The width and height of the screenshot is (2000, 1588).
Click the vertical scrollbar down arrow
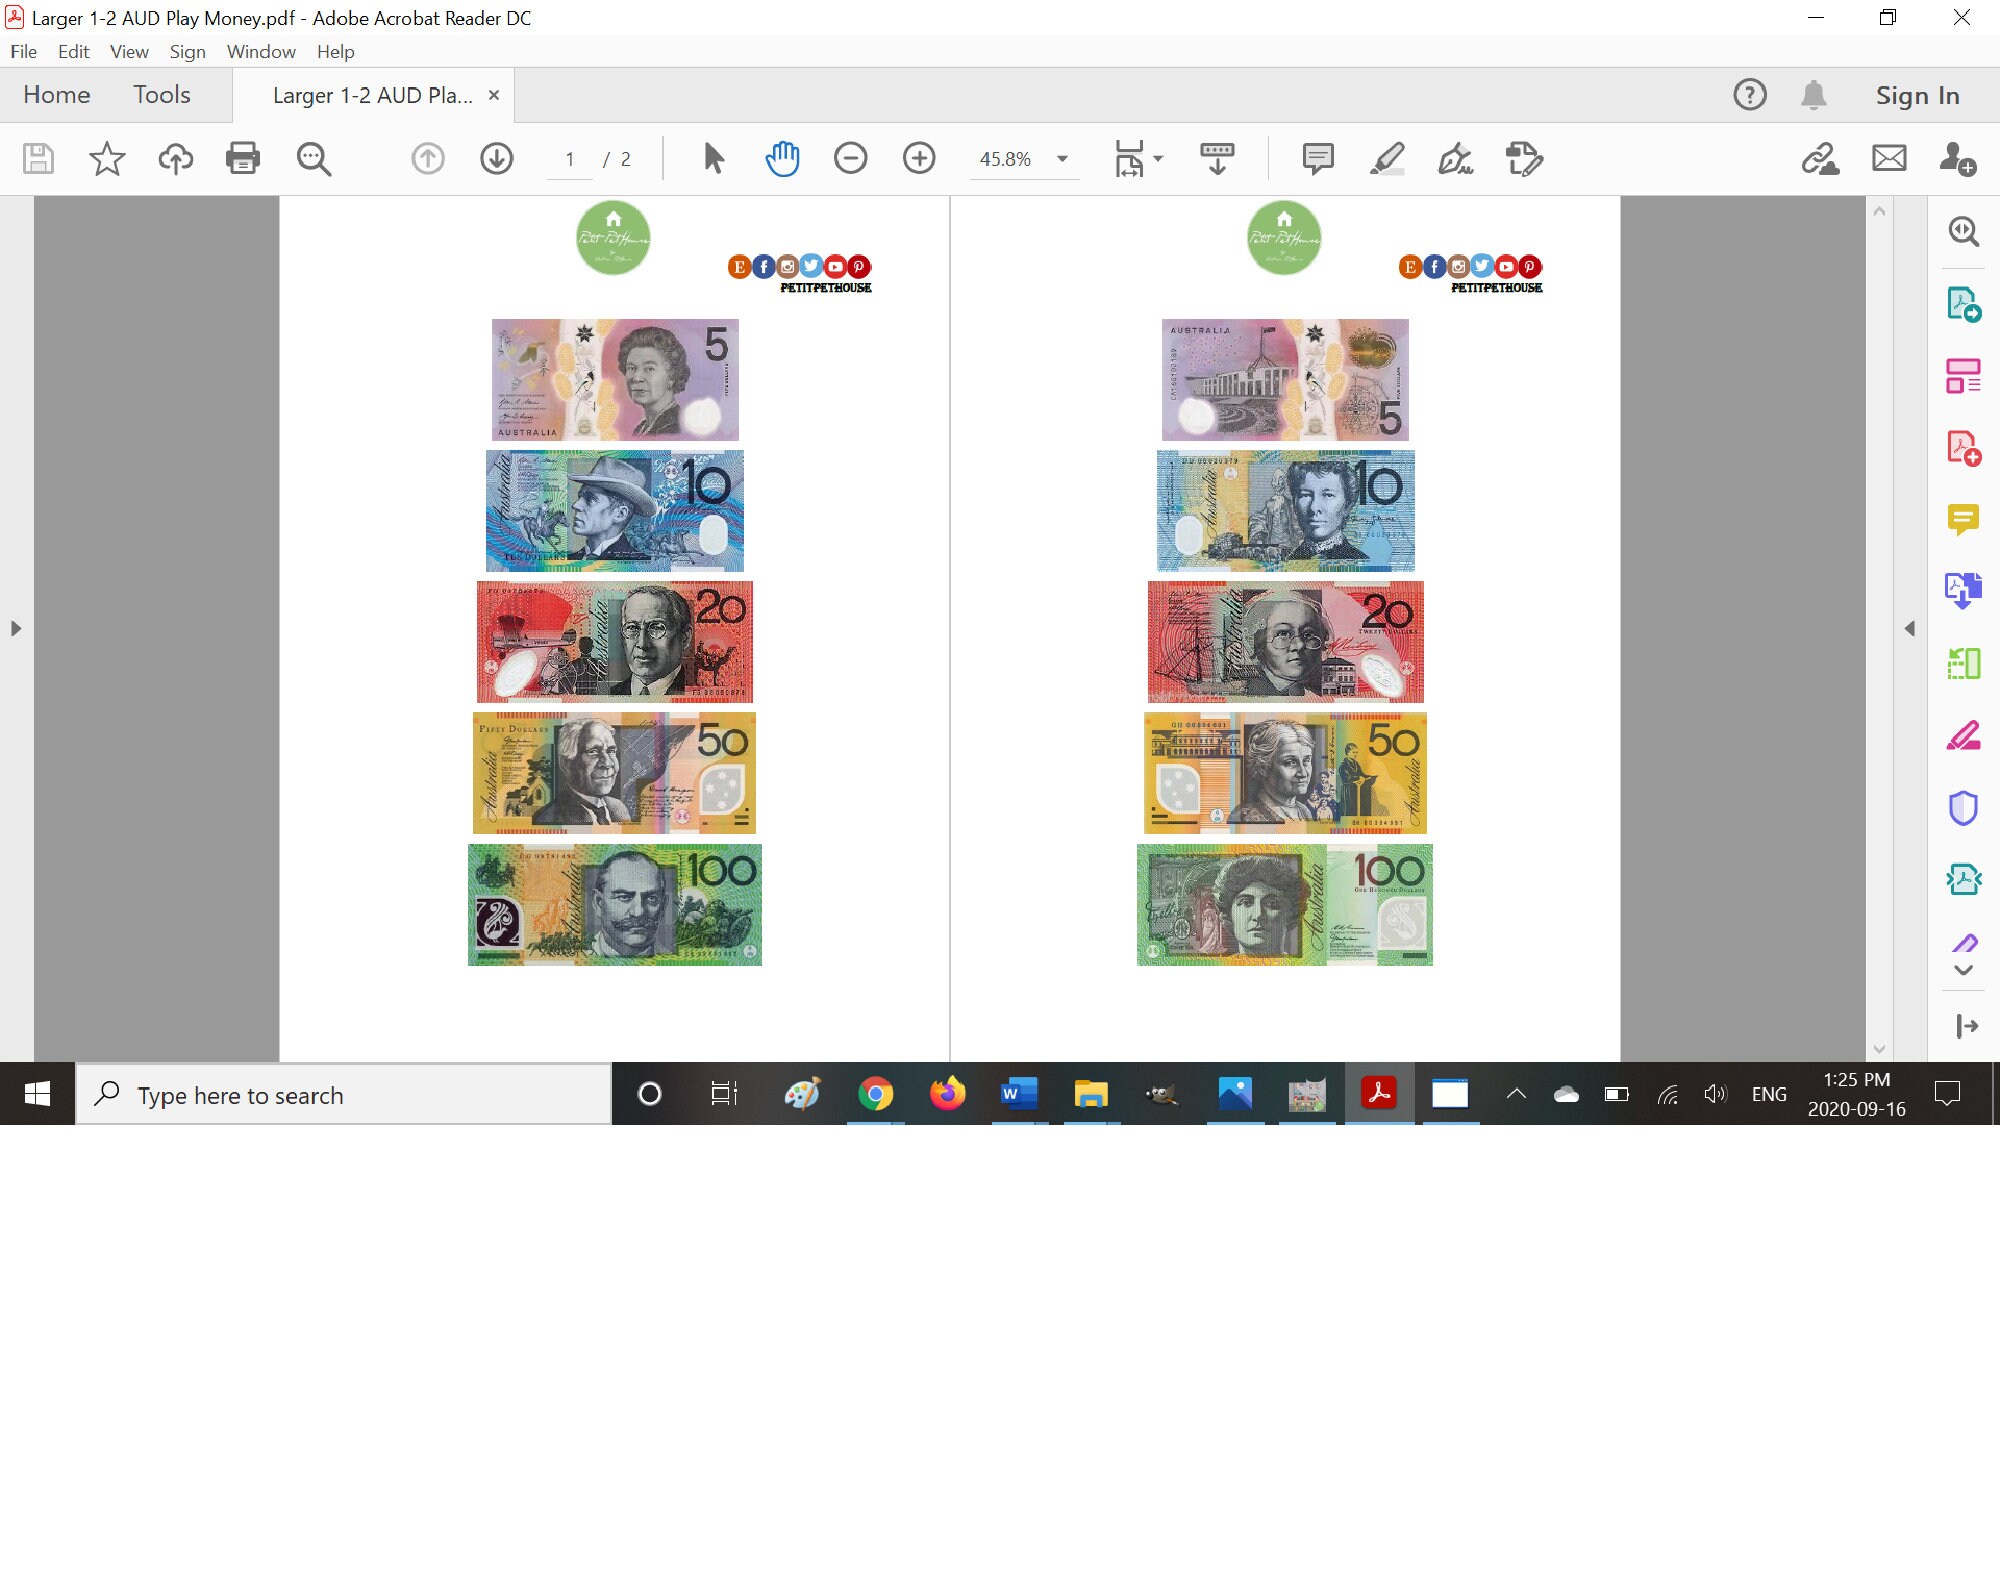click(x=1879, y=1049)
